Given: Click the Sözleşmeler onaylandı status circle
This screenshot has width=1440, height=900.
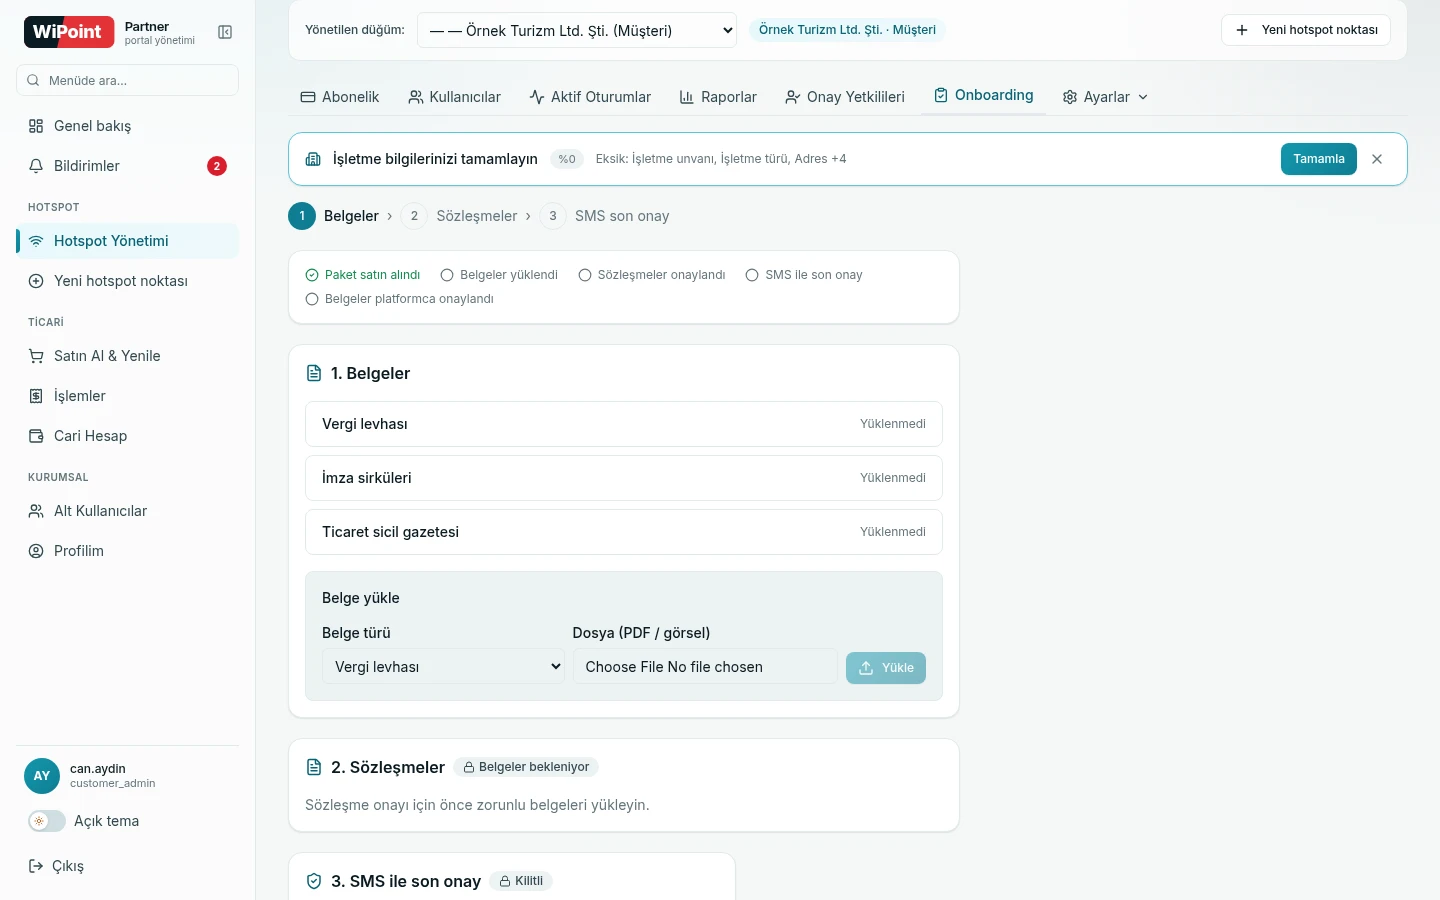Looking at the screenshot, I should (585, 275).
